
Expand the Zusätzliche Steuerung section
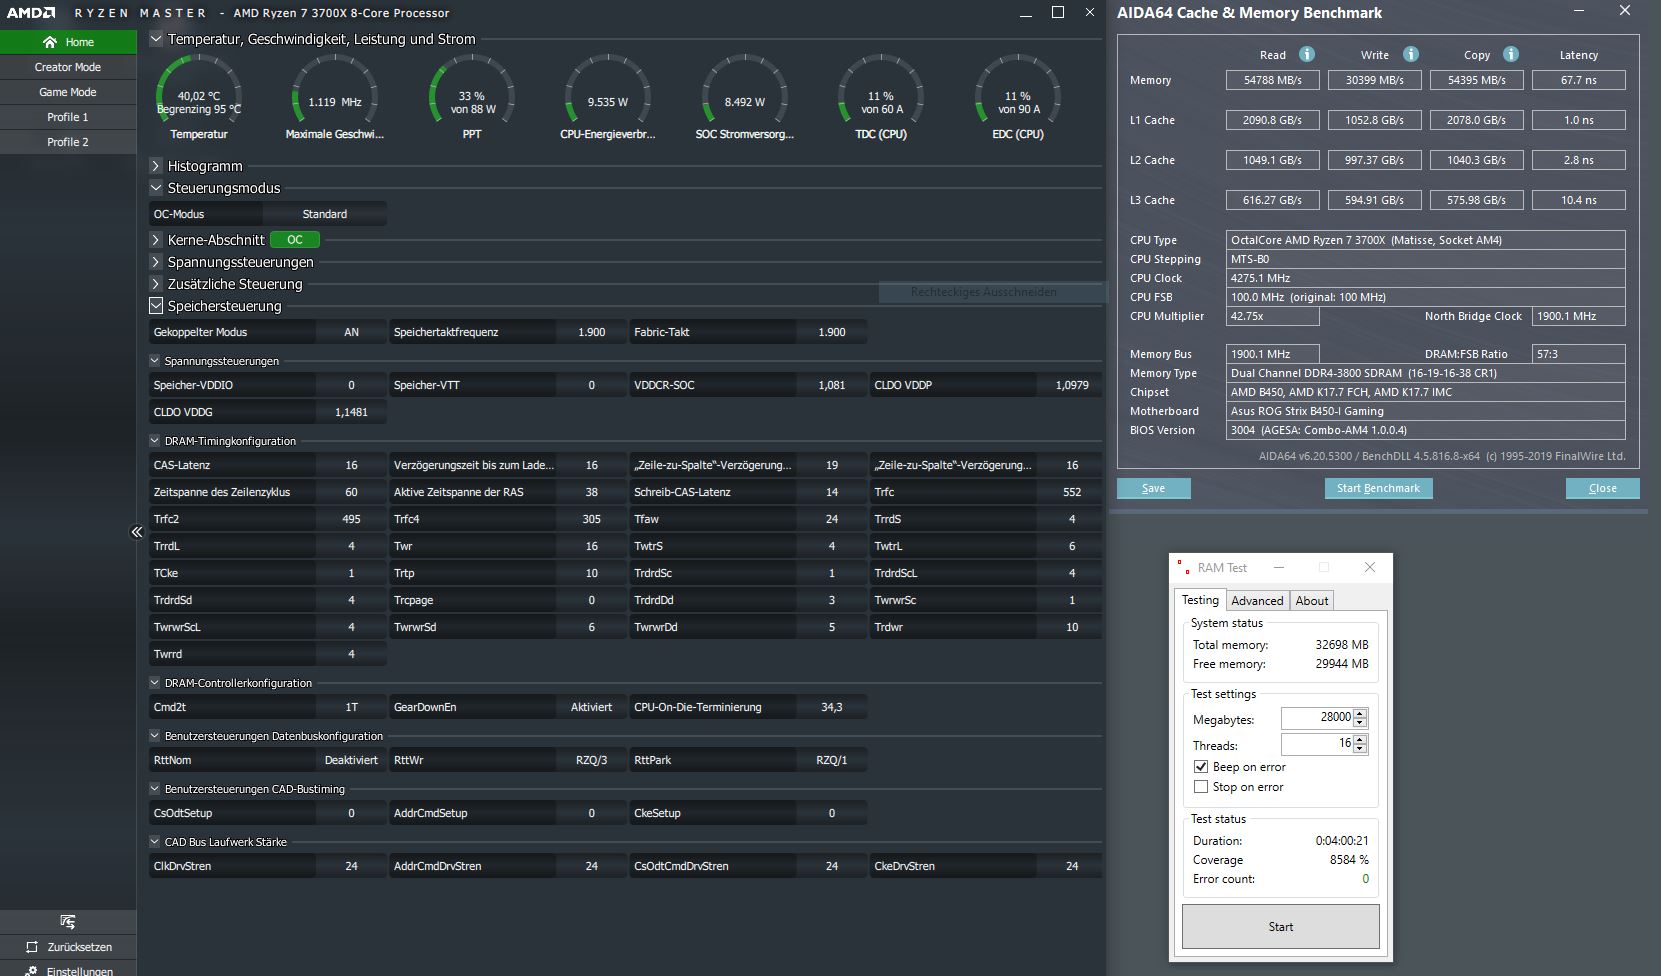click(156, 284)
